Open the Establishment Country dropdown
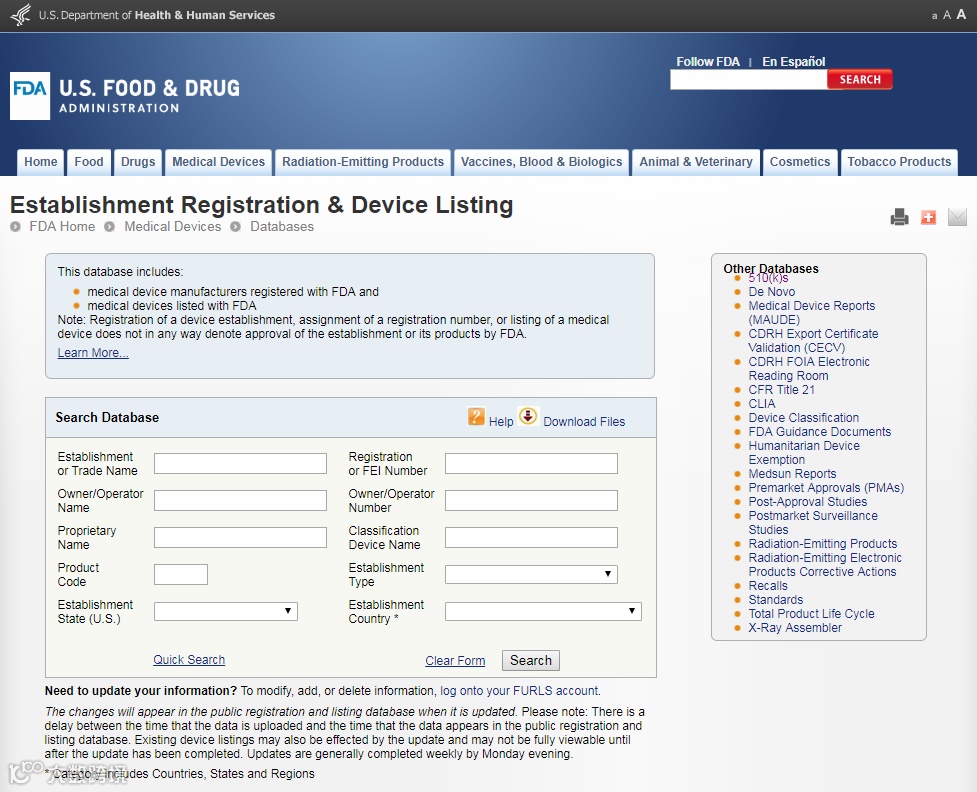 [543, 611]
